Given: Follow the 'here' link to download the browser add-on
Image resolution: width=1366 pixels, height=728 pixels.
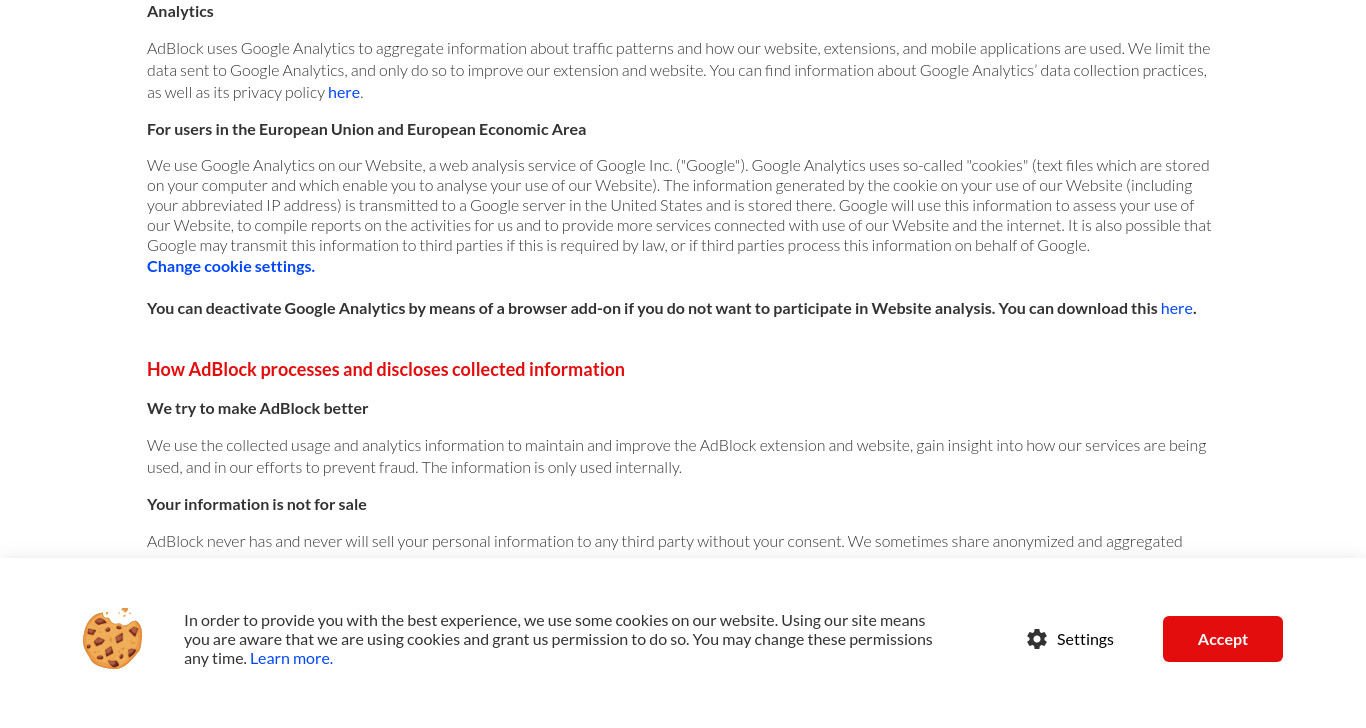Looking at the screenshot, I should click(1176, 308).
